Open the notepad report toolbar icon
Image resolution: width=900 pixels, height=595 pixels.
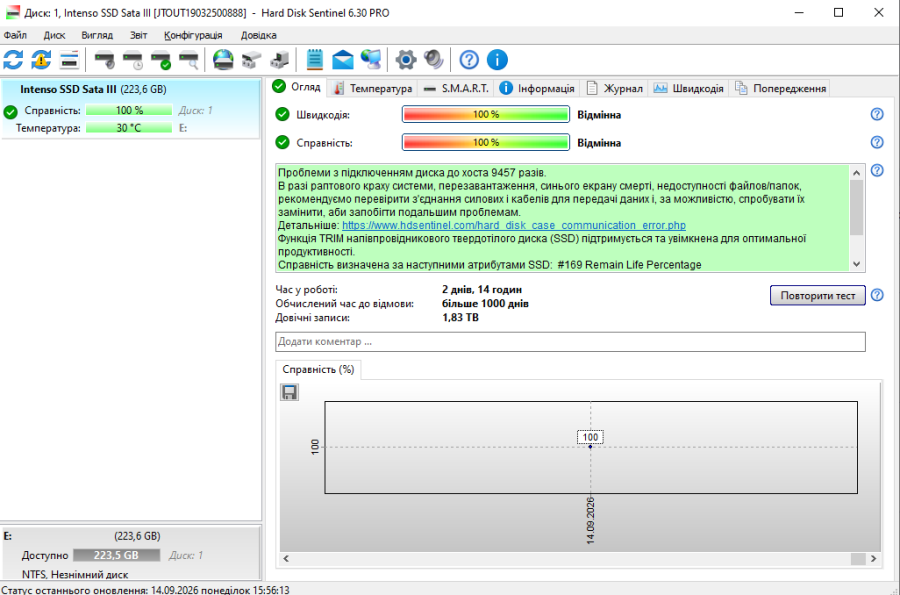click(x=315, y=60)
